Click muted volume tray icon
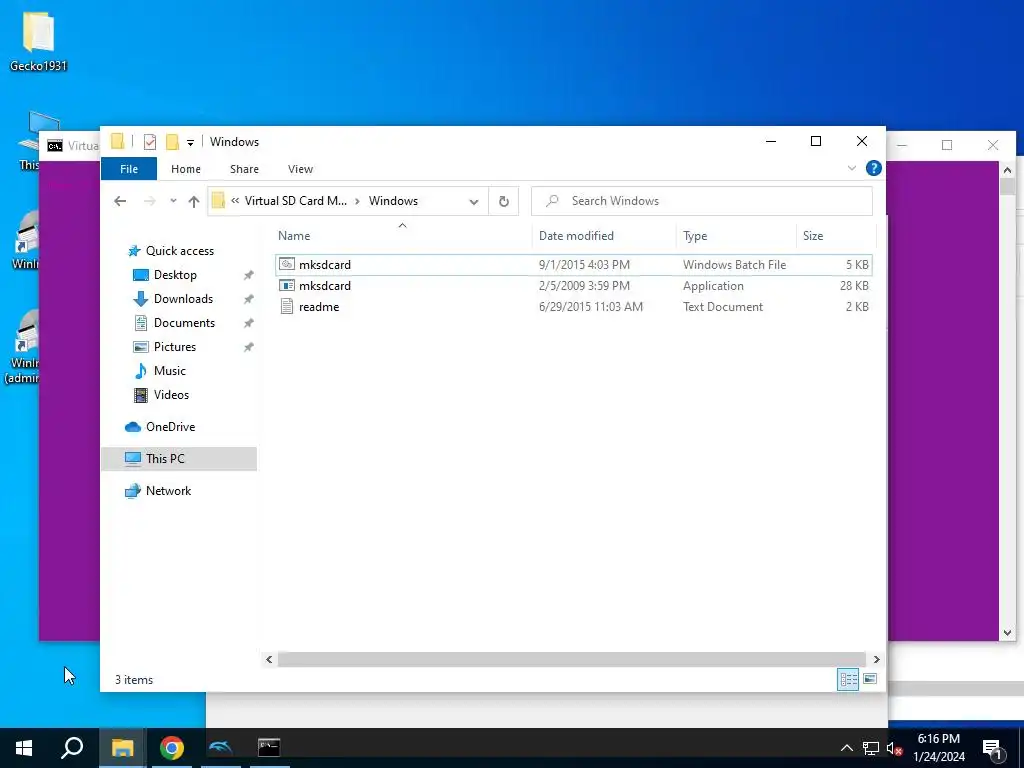The width and height of the screenshot is (1024, 768). click(894, 748)
